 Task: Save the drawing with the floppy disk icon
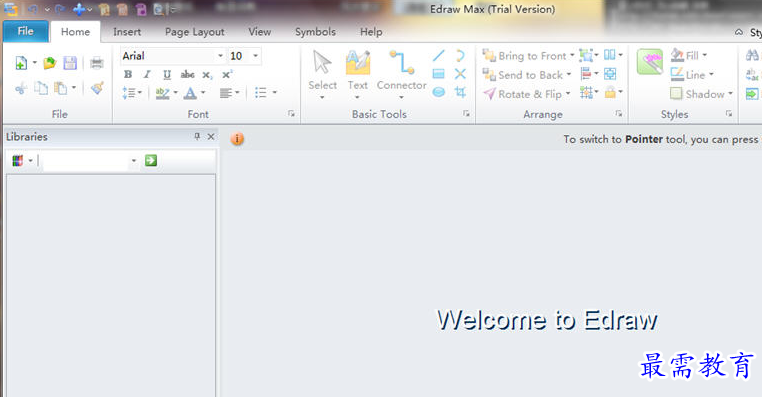pos(70,63)
